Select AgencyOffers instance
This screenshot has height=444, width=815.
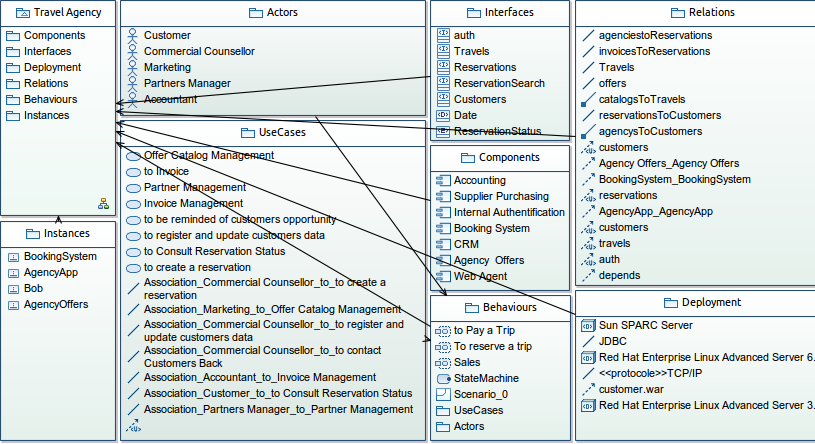coord(48,305)
